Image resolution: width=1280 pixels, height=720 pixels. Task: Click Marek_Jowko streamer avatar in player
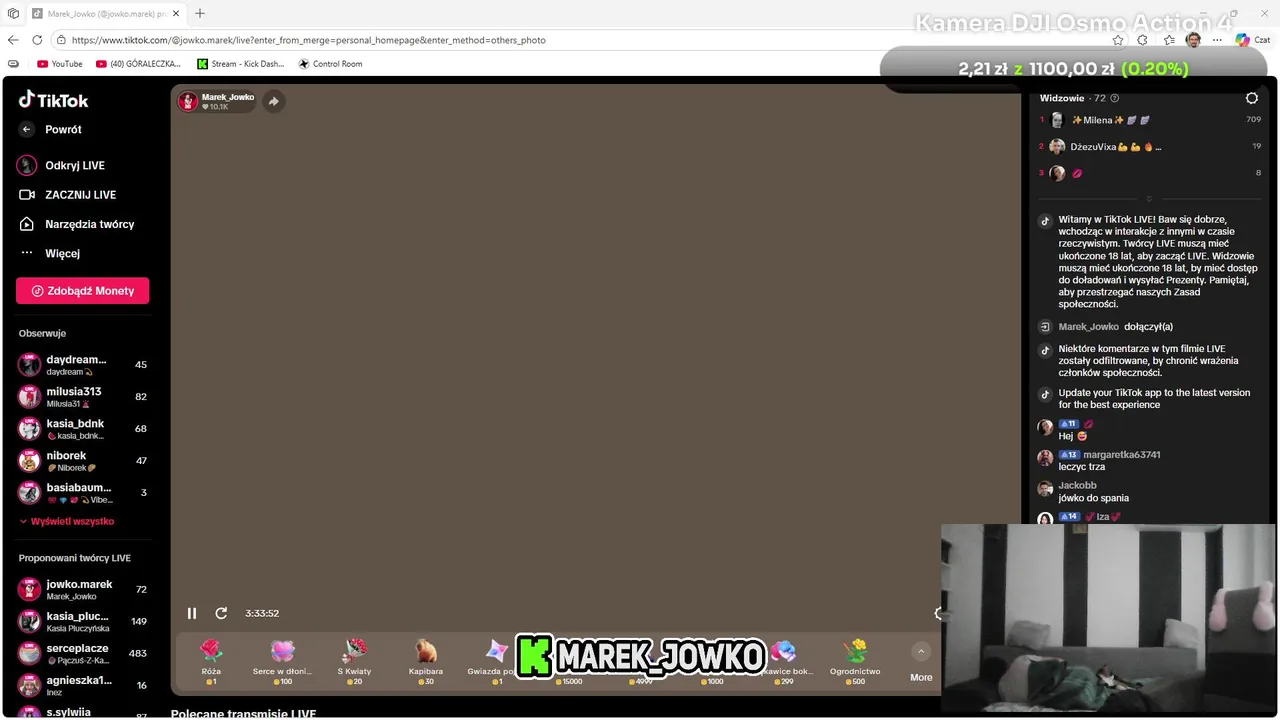pos(188,101)
